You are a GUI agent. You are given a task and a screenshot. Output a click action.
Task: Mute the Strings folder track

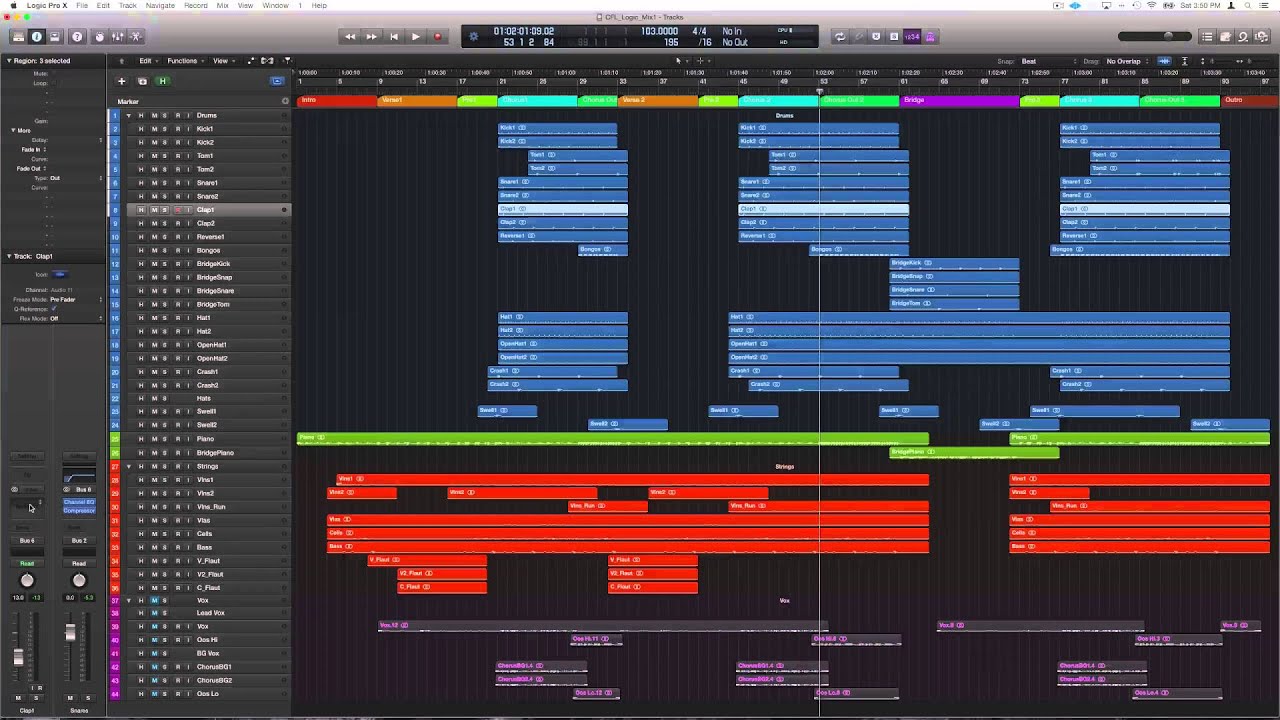pos(153,466)
